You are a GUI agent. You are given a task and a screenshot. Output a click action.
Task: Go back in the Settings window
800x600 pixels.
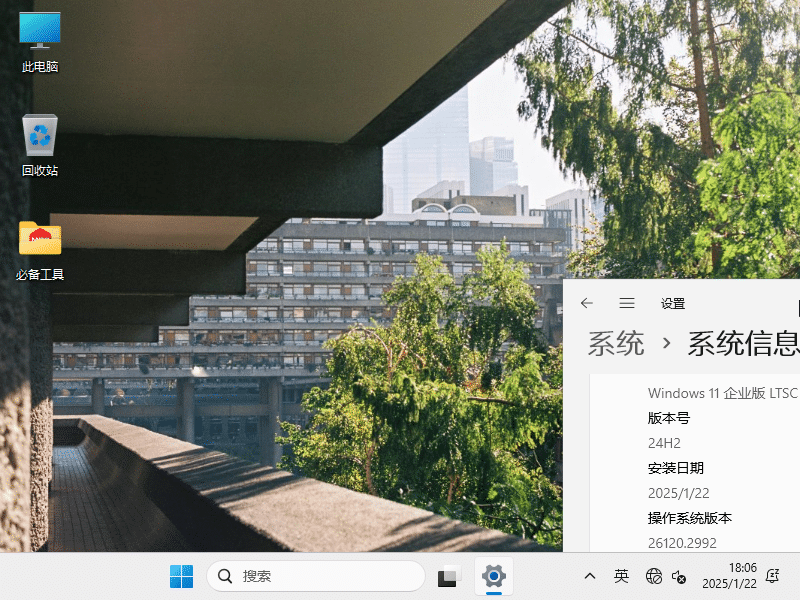tap(587, 304)
